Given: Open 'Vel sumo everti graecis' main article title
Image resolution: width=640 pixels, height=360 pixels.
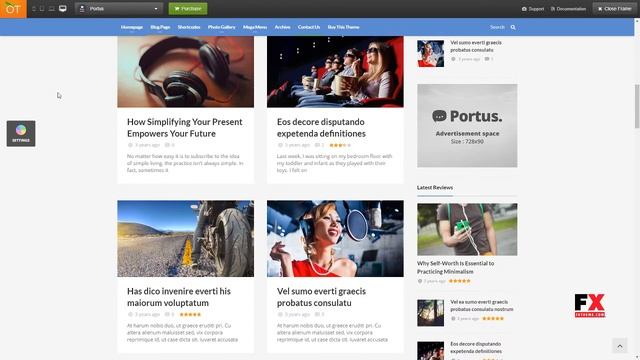Looking at the screenshot, I should (x=321, y=297).
